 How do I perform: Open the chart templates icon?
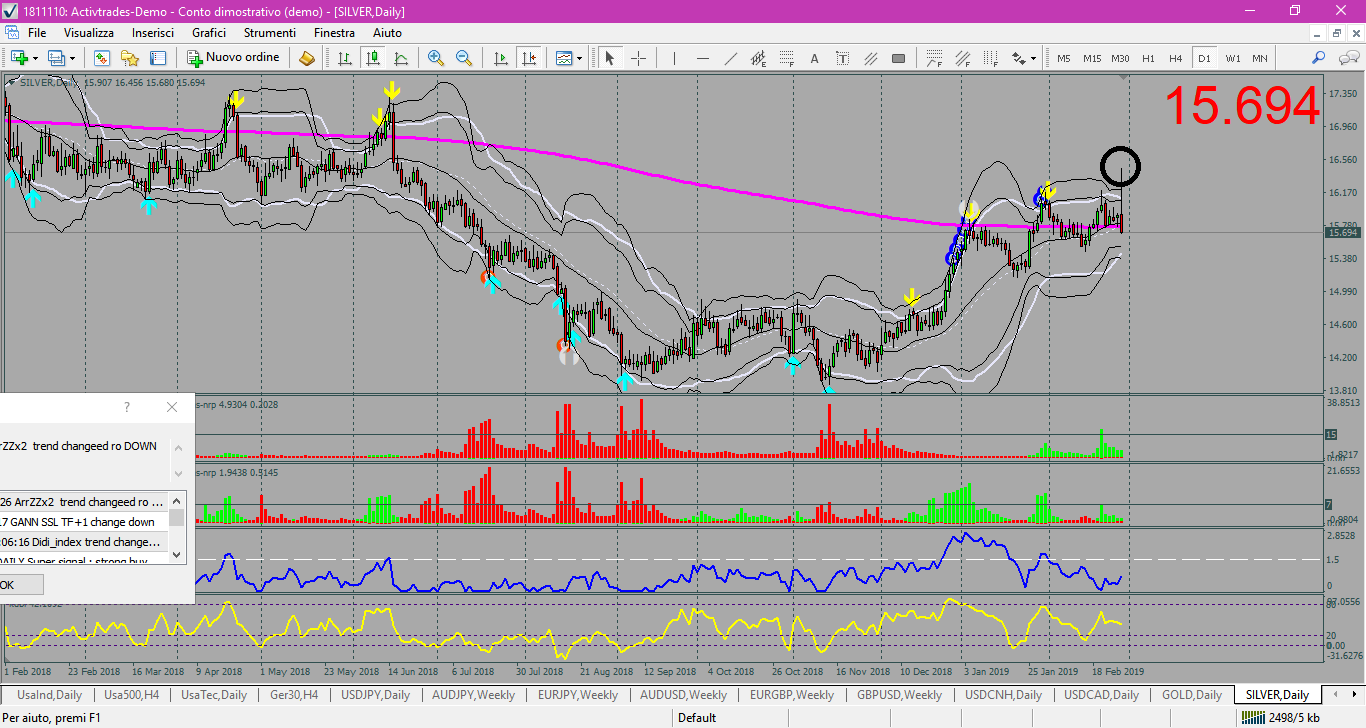point(564,58)
